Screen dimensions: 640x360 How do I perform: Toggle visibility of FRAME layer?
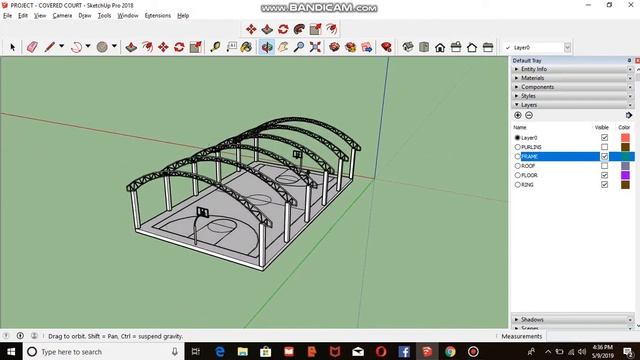[x=604, y=156]
